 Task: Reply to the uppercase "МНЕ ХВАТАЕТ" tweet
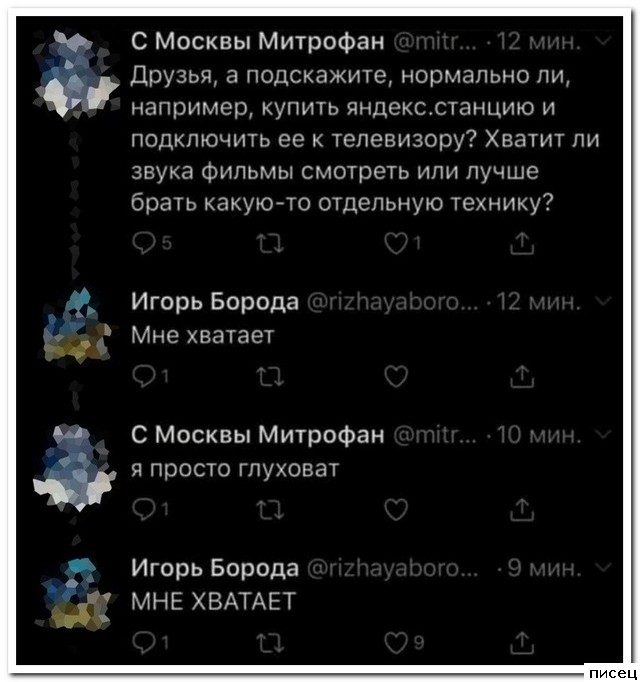point(141,642)
